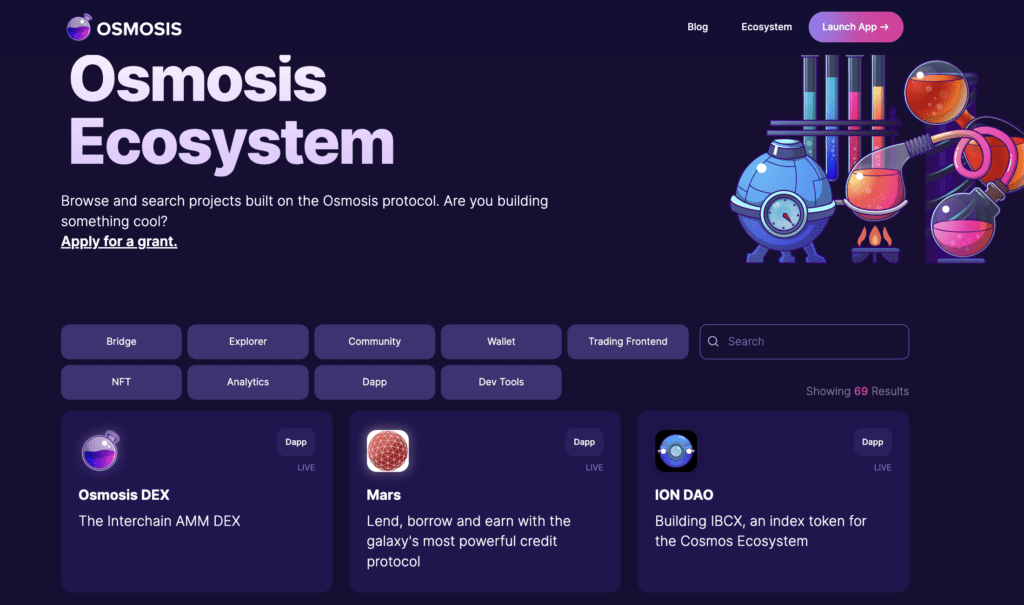Viewport: 1024px width, 605px height.
Task: Click the magnifier icon in search box
Action: 713,342
